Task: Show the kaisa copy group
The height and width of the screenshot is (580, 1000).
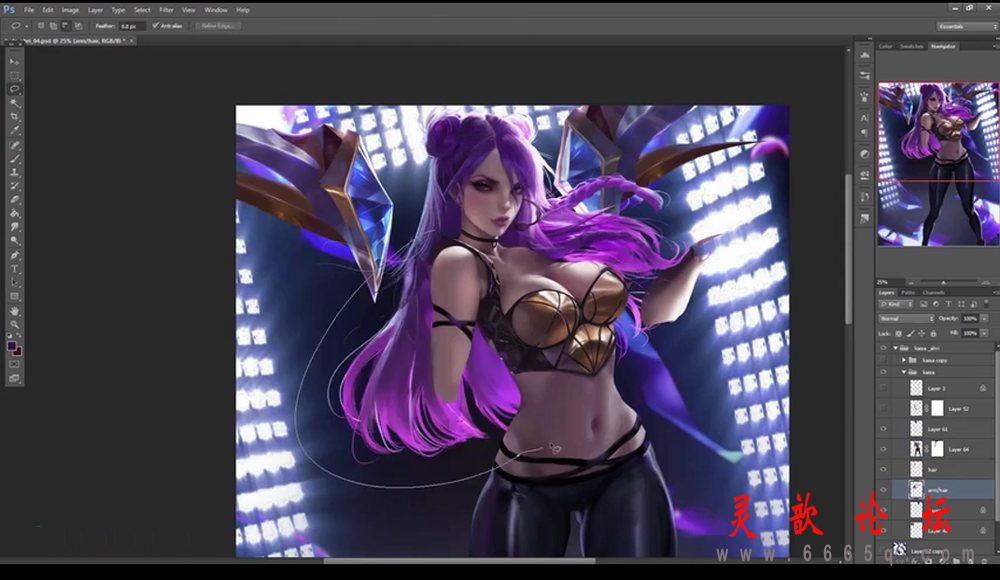Action: (x=883, y=360)
